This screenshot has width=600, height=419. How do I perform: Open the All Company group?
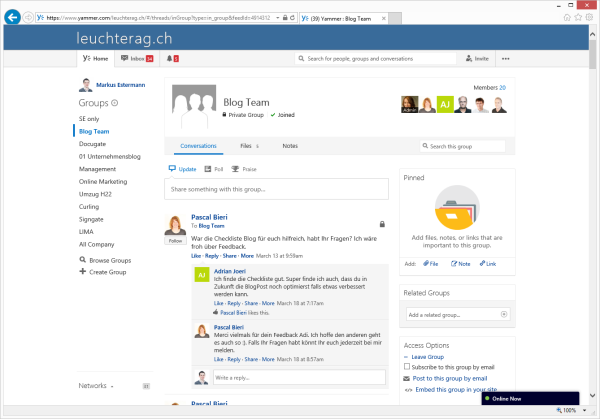click(x=96, y=245)
